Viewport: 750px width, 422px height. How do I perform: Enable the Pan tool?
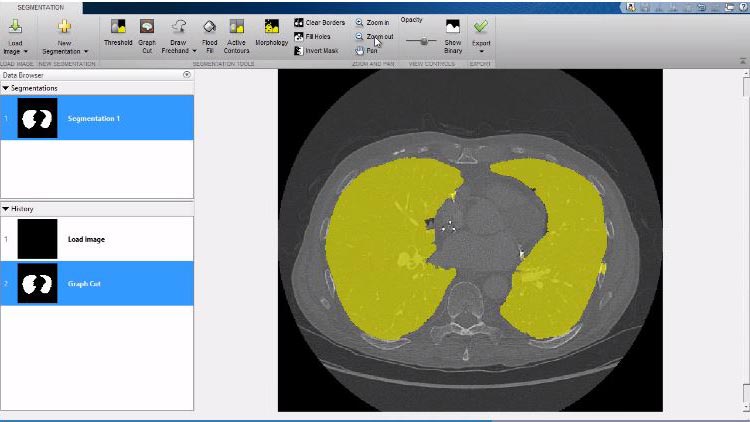[x=366, y=50]
